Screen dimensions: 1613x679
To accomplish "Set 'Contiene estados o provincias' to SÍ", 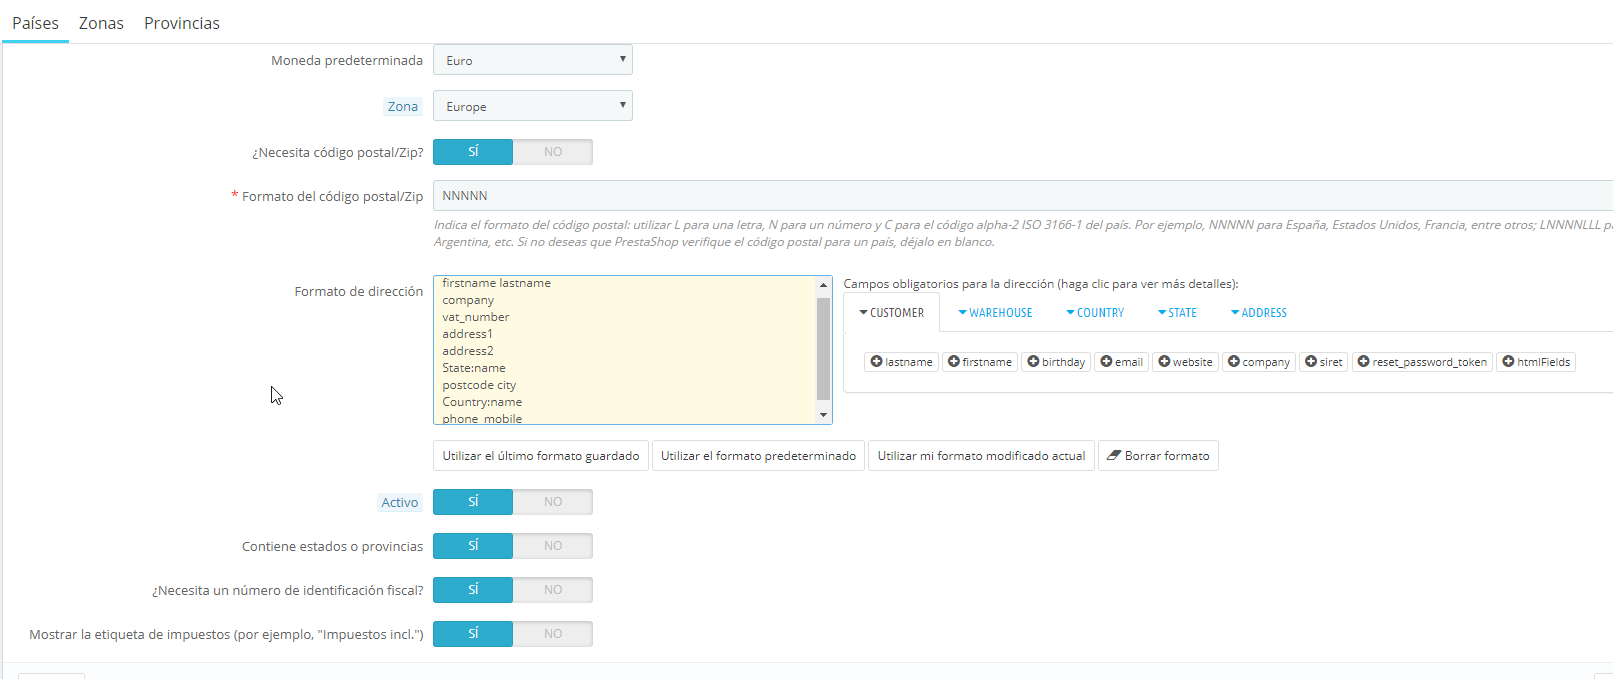I will pyautogui.click(x=473, y=546).
